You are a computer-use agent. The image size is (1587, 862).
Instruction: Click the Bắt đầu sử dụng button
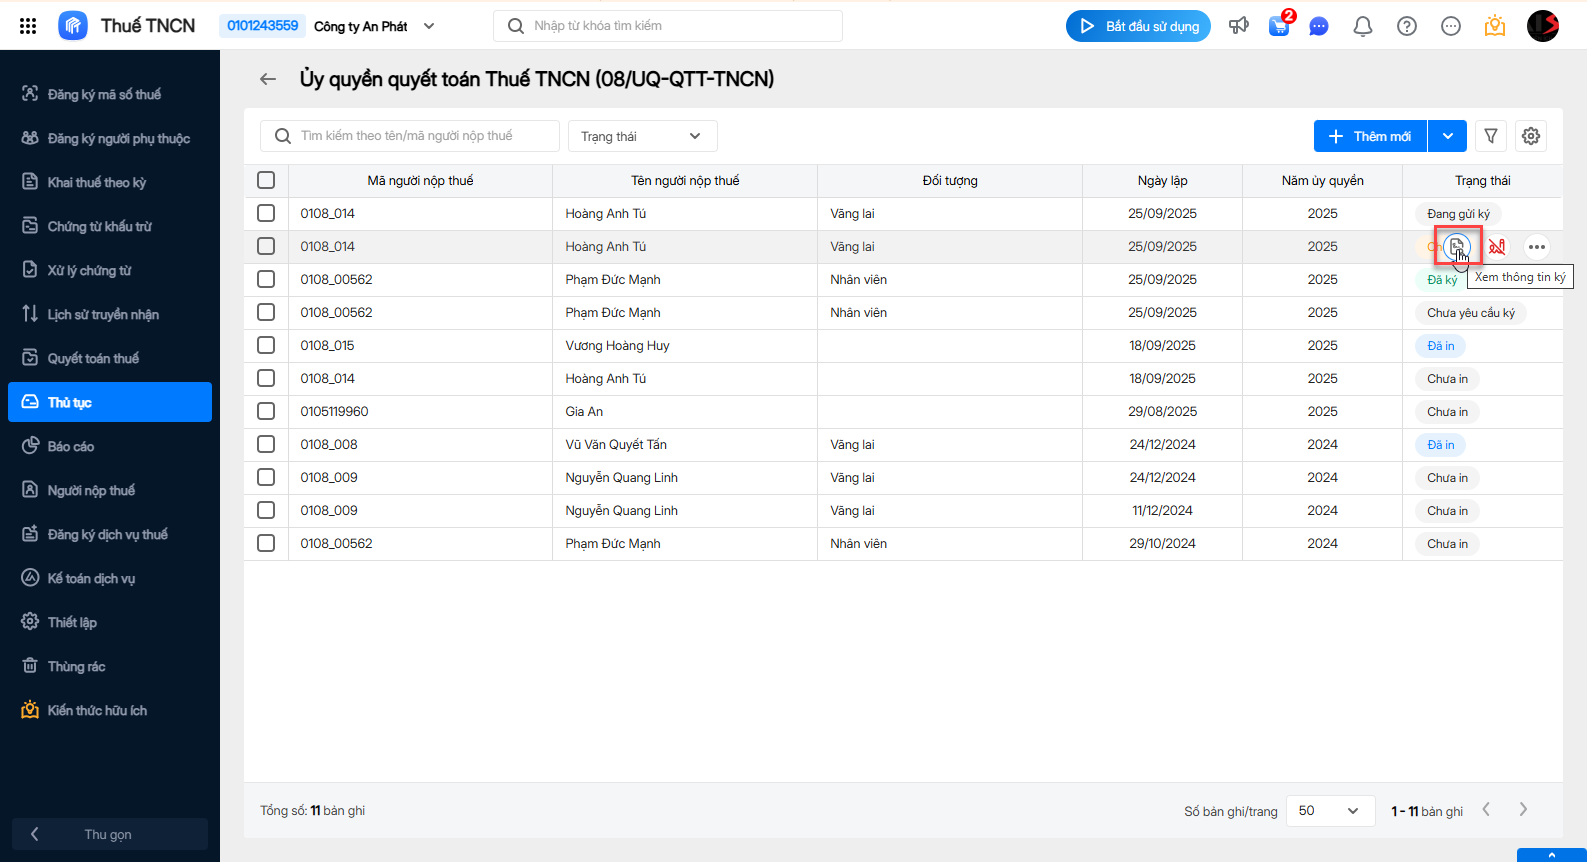click(x=1138, y=26)
